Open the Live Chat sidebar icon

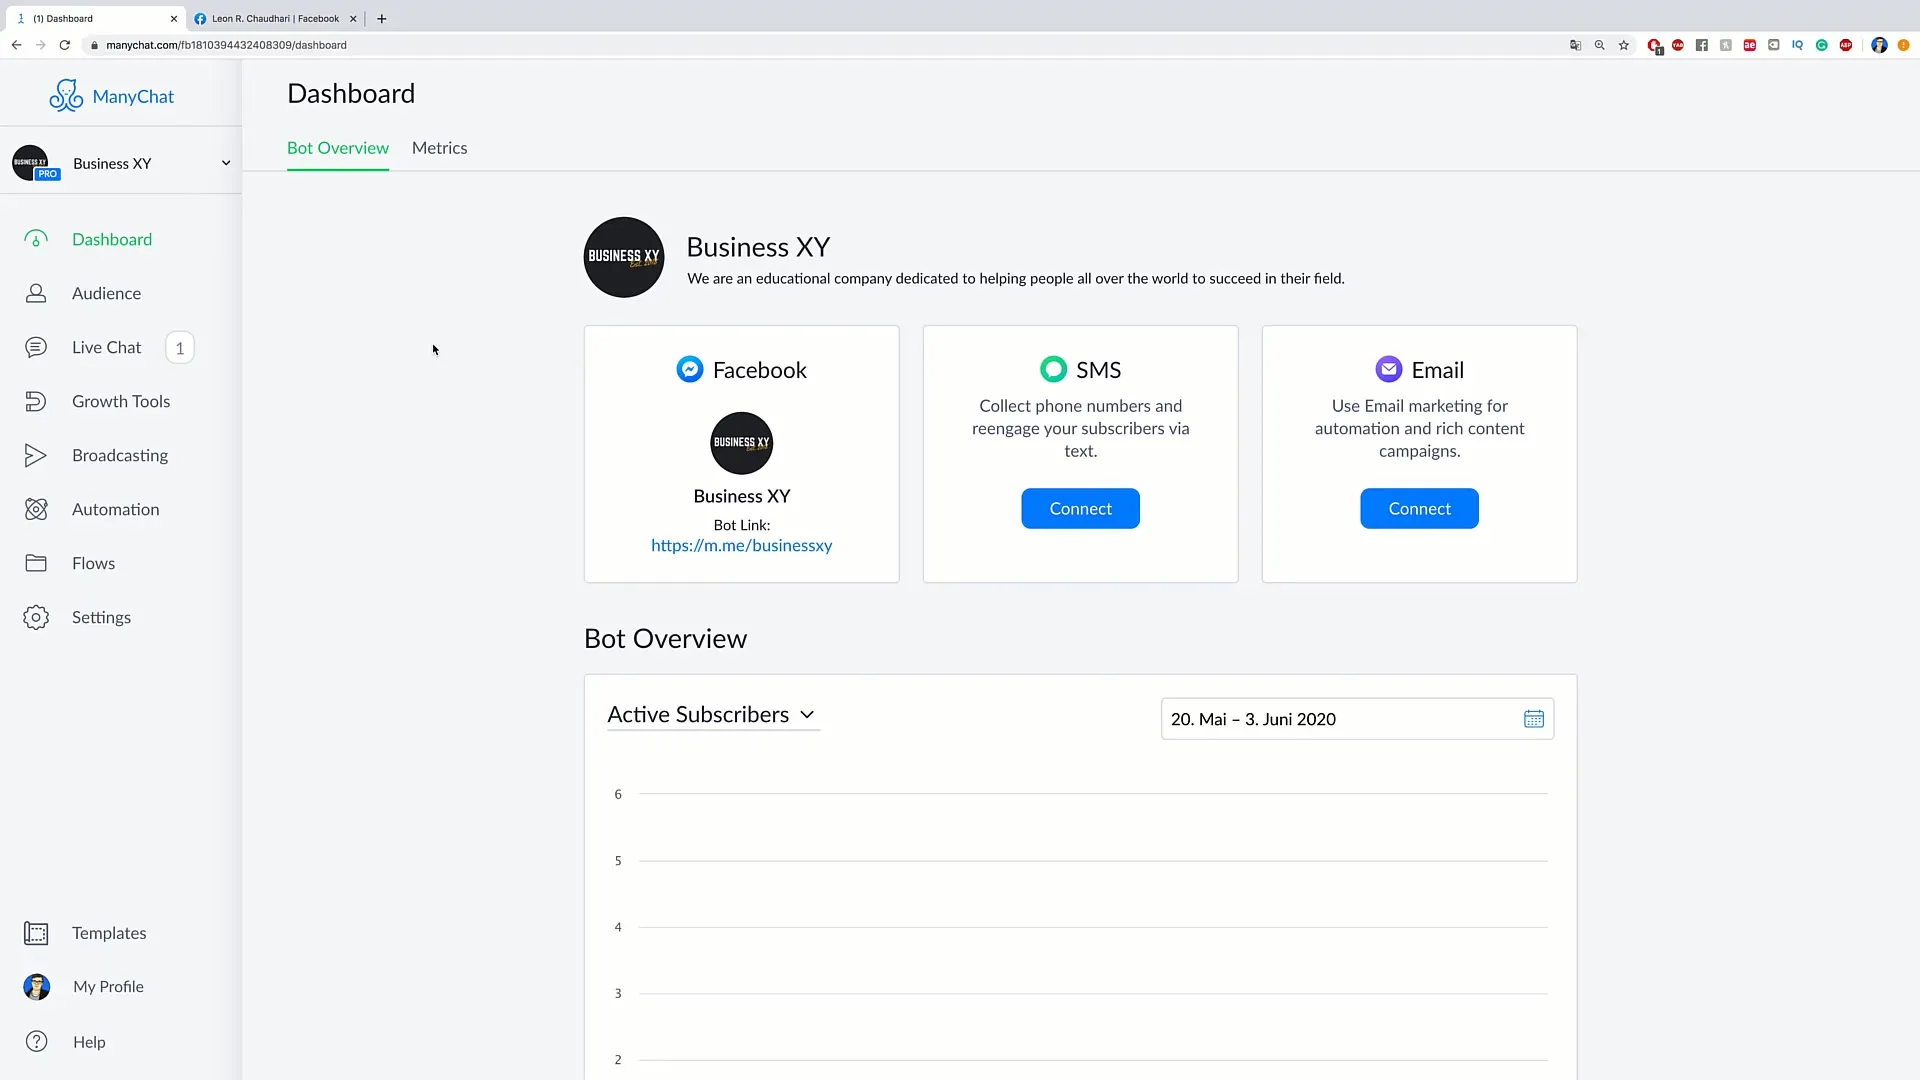pyautogui.click(x=36, y=347)
